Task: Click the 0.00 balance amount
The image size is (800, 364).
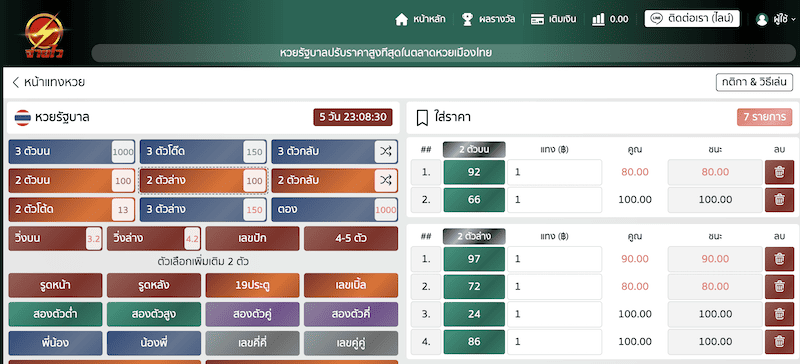Action: pyautogui.click(x=619, y=19)
